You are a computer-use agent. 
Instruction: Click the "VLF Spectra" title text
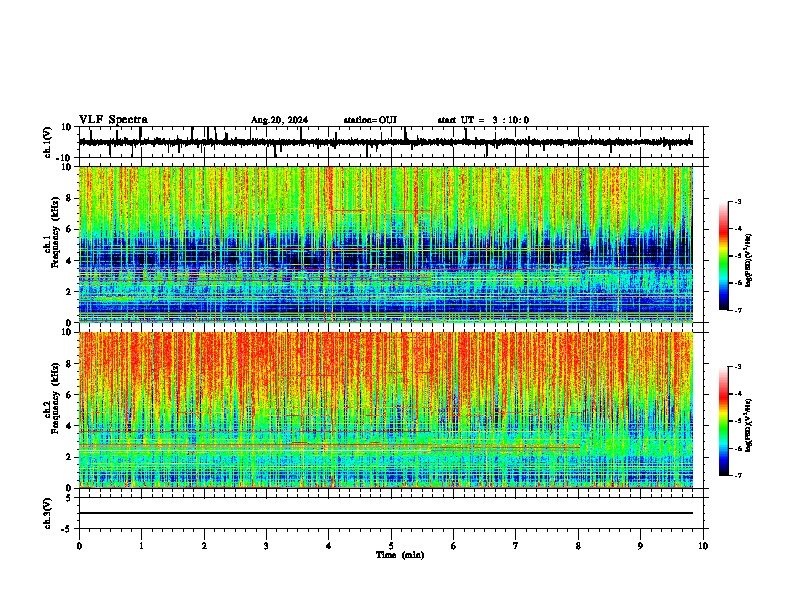tap(113, 120)
